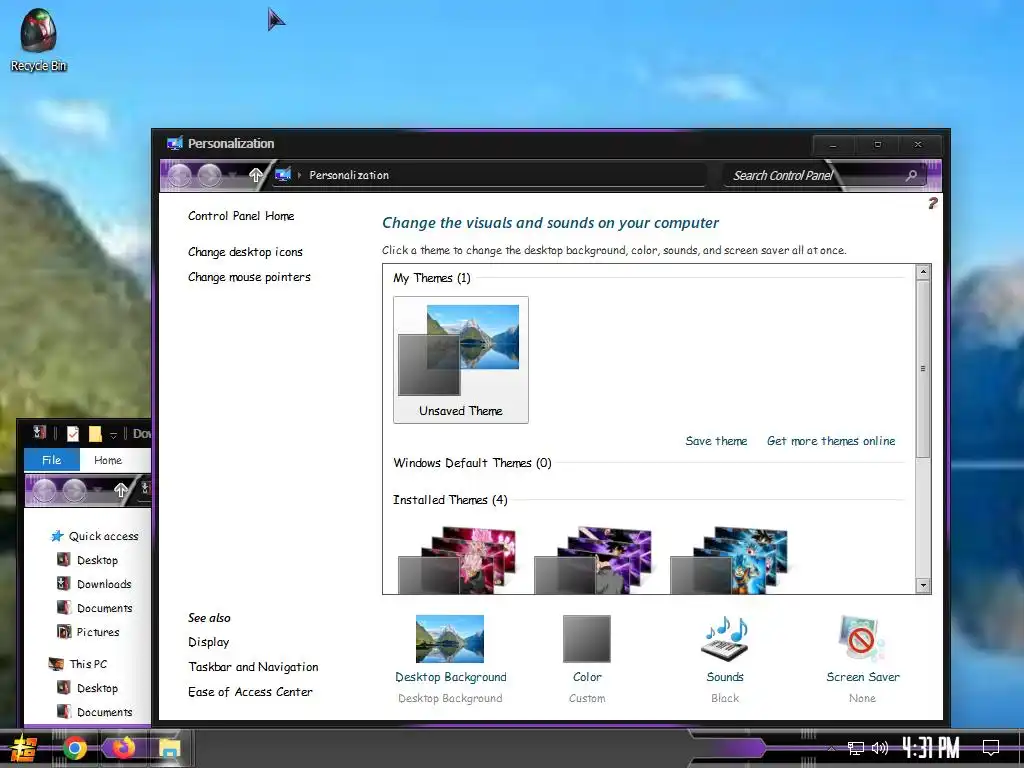Open the Desktop Background settings icon

[450, 639]
